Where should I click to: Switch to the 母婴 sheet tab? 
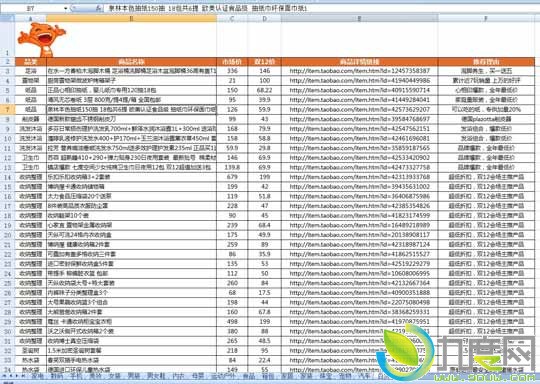coord(198,376)
